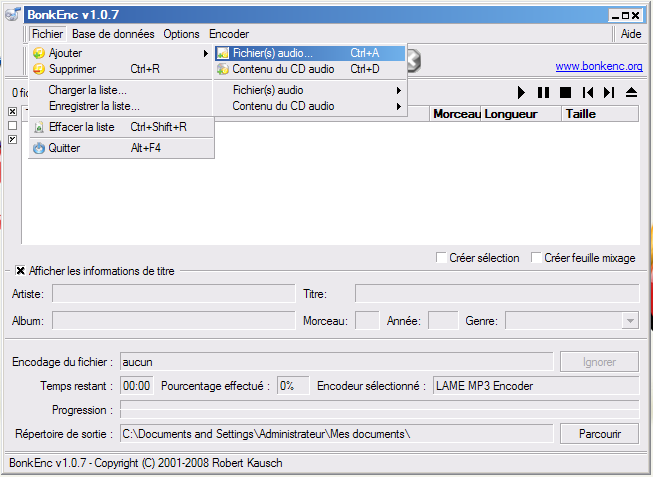This screenshot has width=653, height=477.
Task: Select Ajouter in the Fichier menu
Action: tap(121, 53)
